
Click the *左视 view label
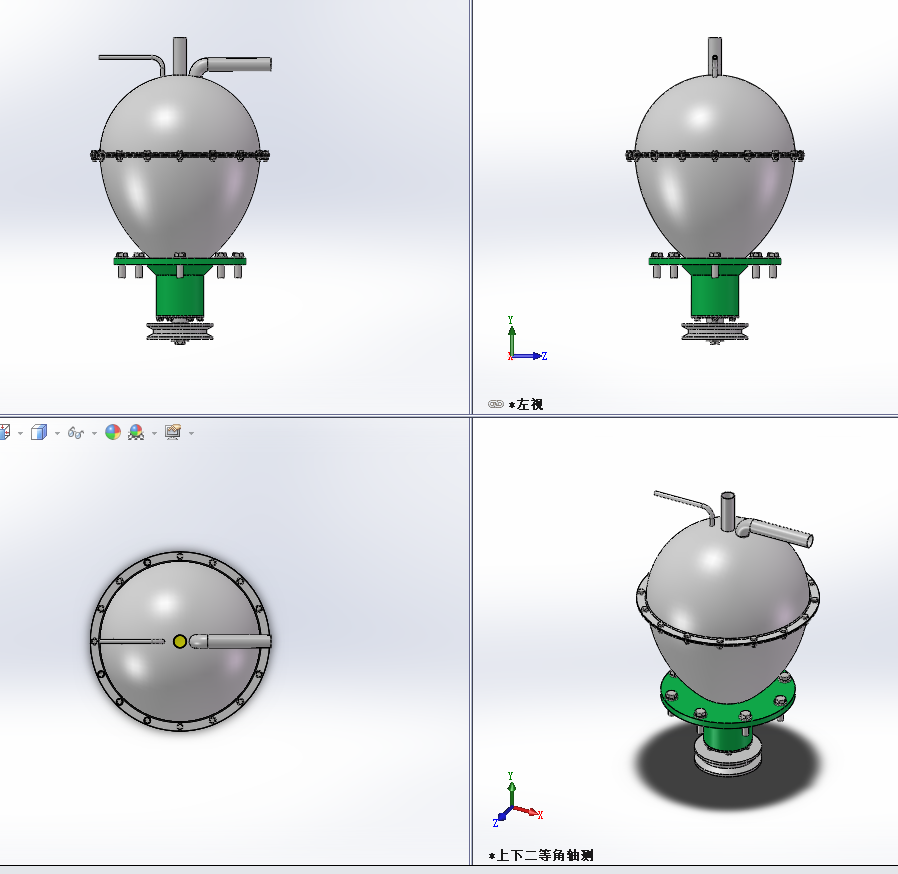click(526, 404)
